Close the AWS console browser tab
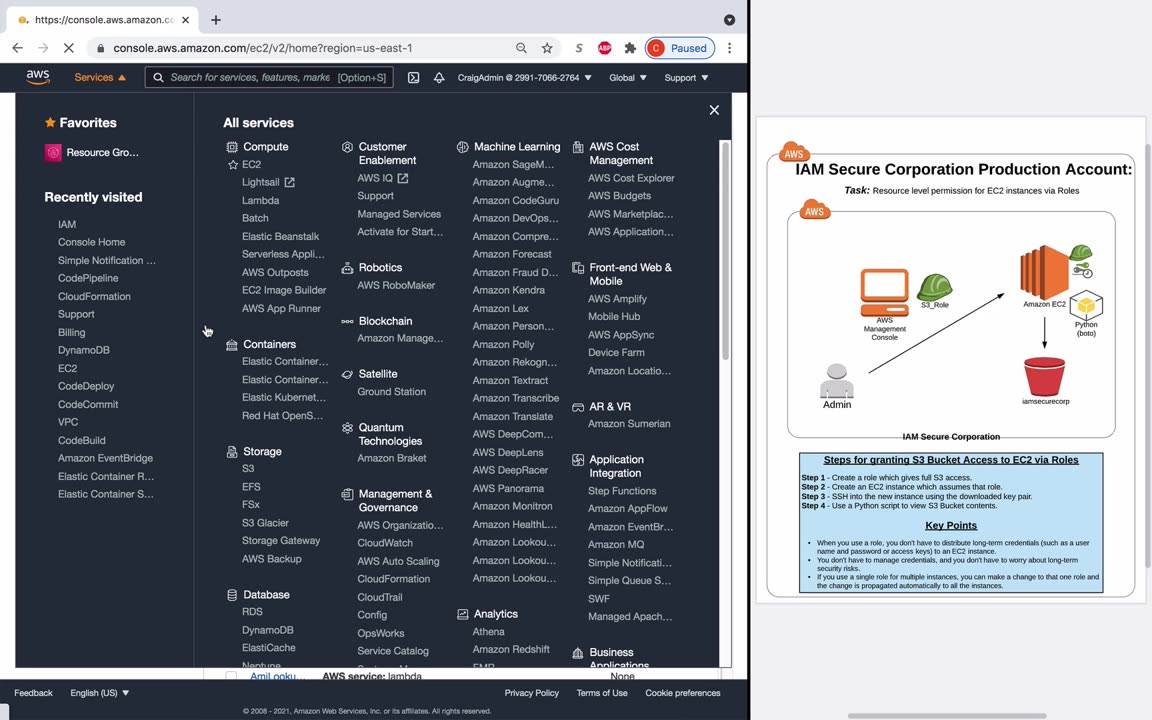This screenshot has height=720, width=1152. pyautogui.click(x=186, y=20)
